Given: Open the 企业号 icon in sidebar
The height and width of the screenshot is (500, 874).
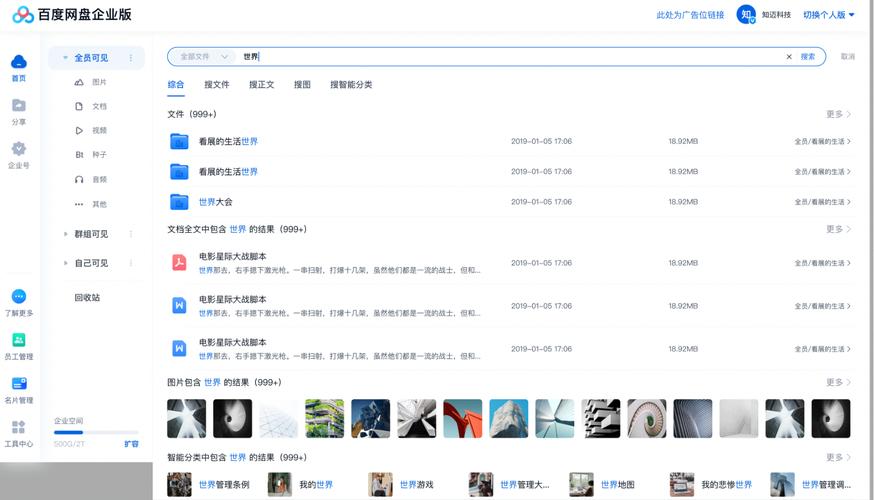Looking at the screenshot, I should (19, 148).
